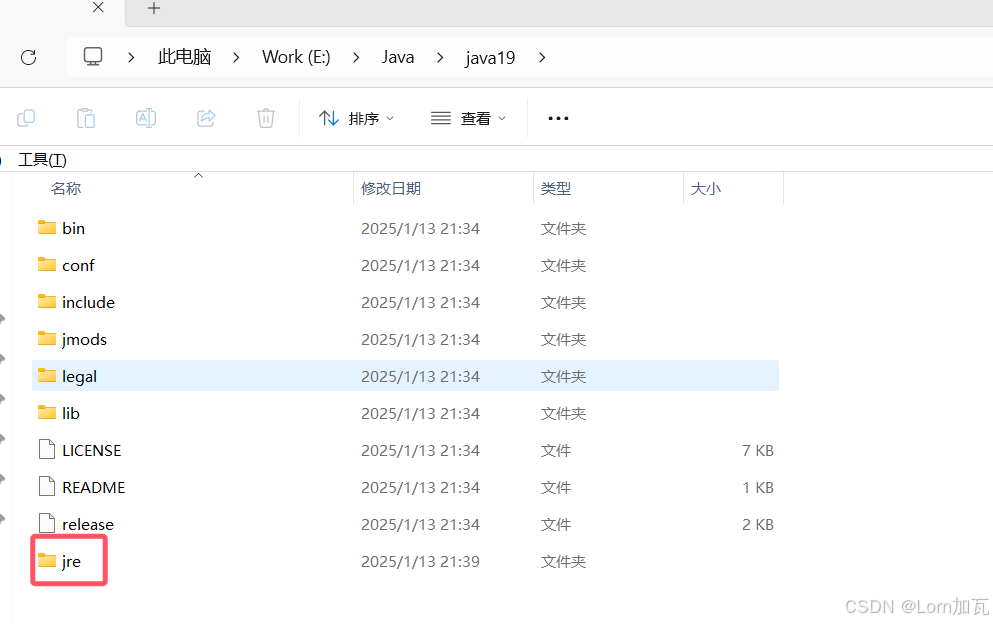Click the Refresh icon near the address bar

[29, 57]
